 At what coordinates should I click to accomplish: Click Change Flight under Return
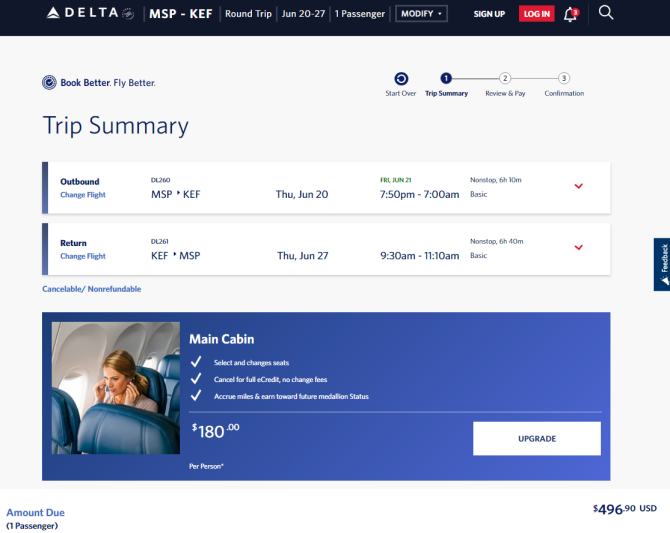click(83, 256)
